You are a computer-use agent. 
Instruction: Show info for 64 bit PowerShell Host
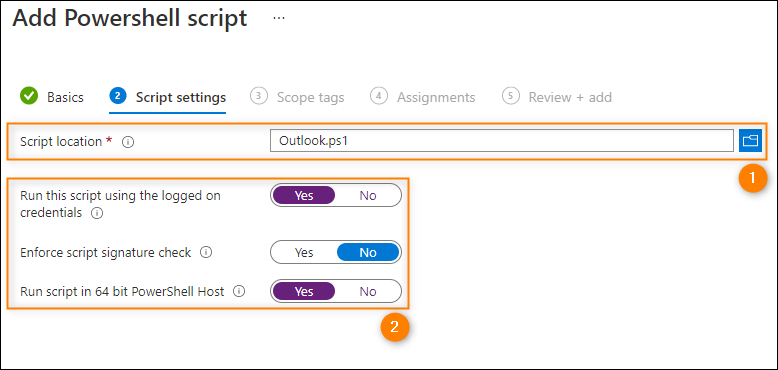click(x=239, y=292)
